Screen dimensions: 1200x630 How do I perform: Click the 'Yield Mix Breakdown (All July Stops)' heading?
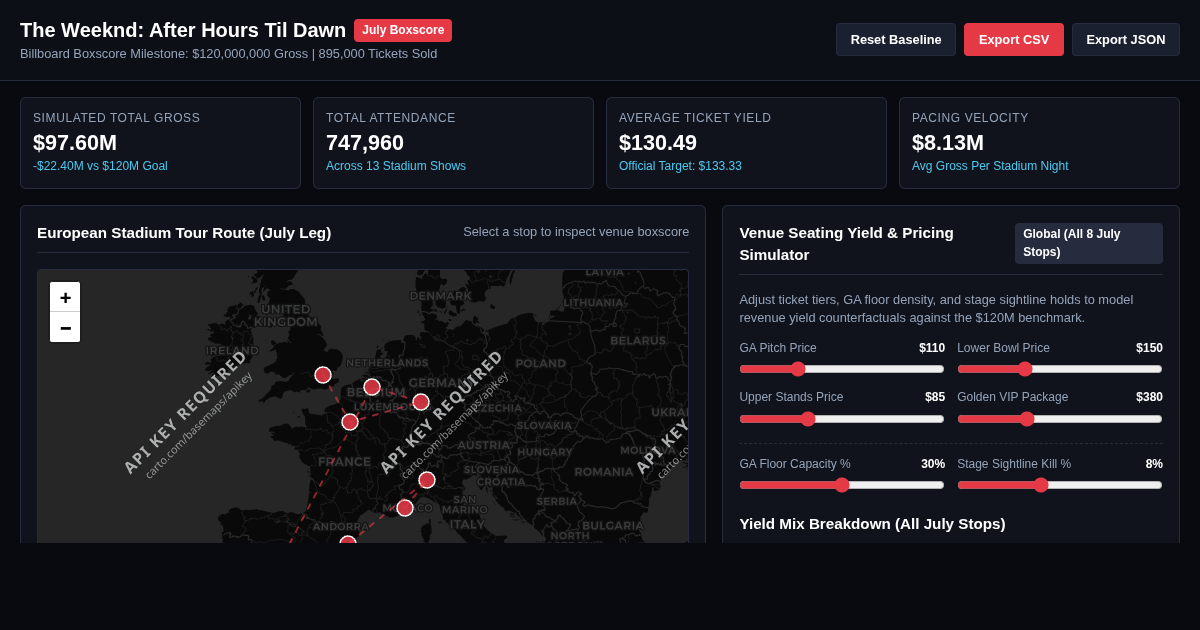[873, 524]
